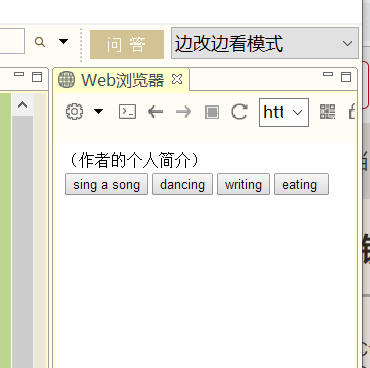Viewport: 370px width, 368px height.
Task: Refresh the Web browser page
Action: point(239,112)
